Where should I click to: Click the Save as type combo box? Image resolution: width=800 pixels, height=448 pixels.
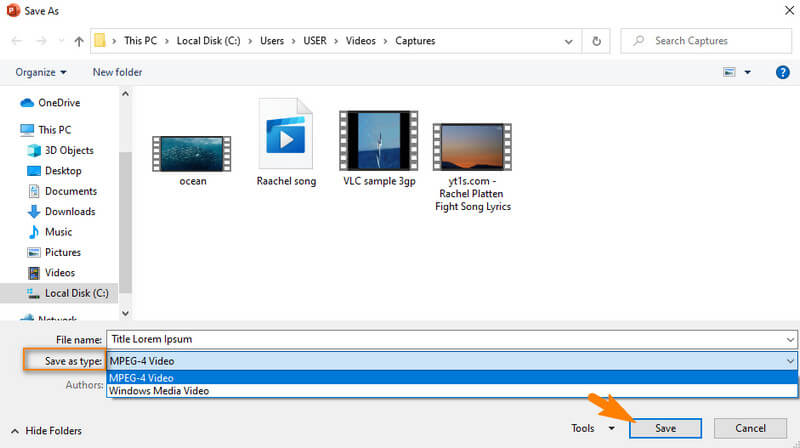(x=452, y=361)
